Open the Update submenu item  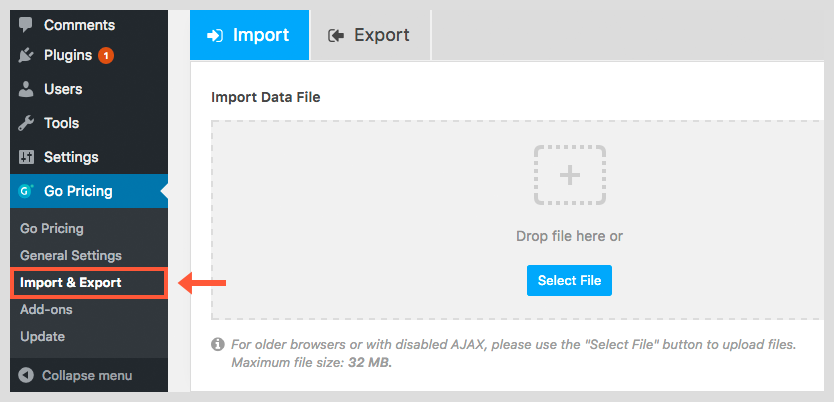tap(43, 337)
